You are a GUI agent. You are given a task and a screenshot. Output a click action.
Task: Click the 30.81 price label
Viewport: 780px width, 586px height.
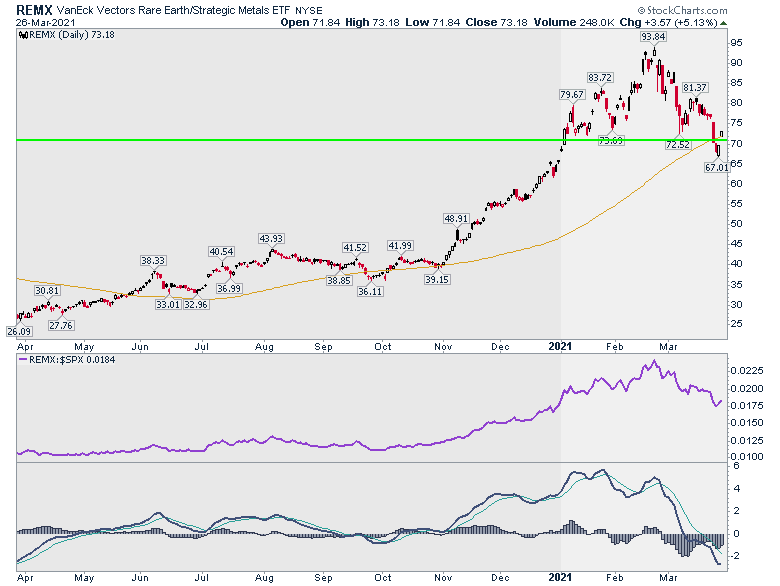coord(47,291)
